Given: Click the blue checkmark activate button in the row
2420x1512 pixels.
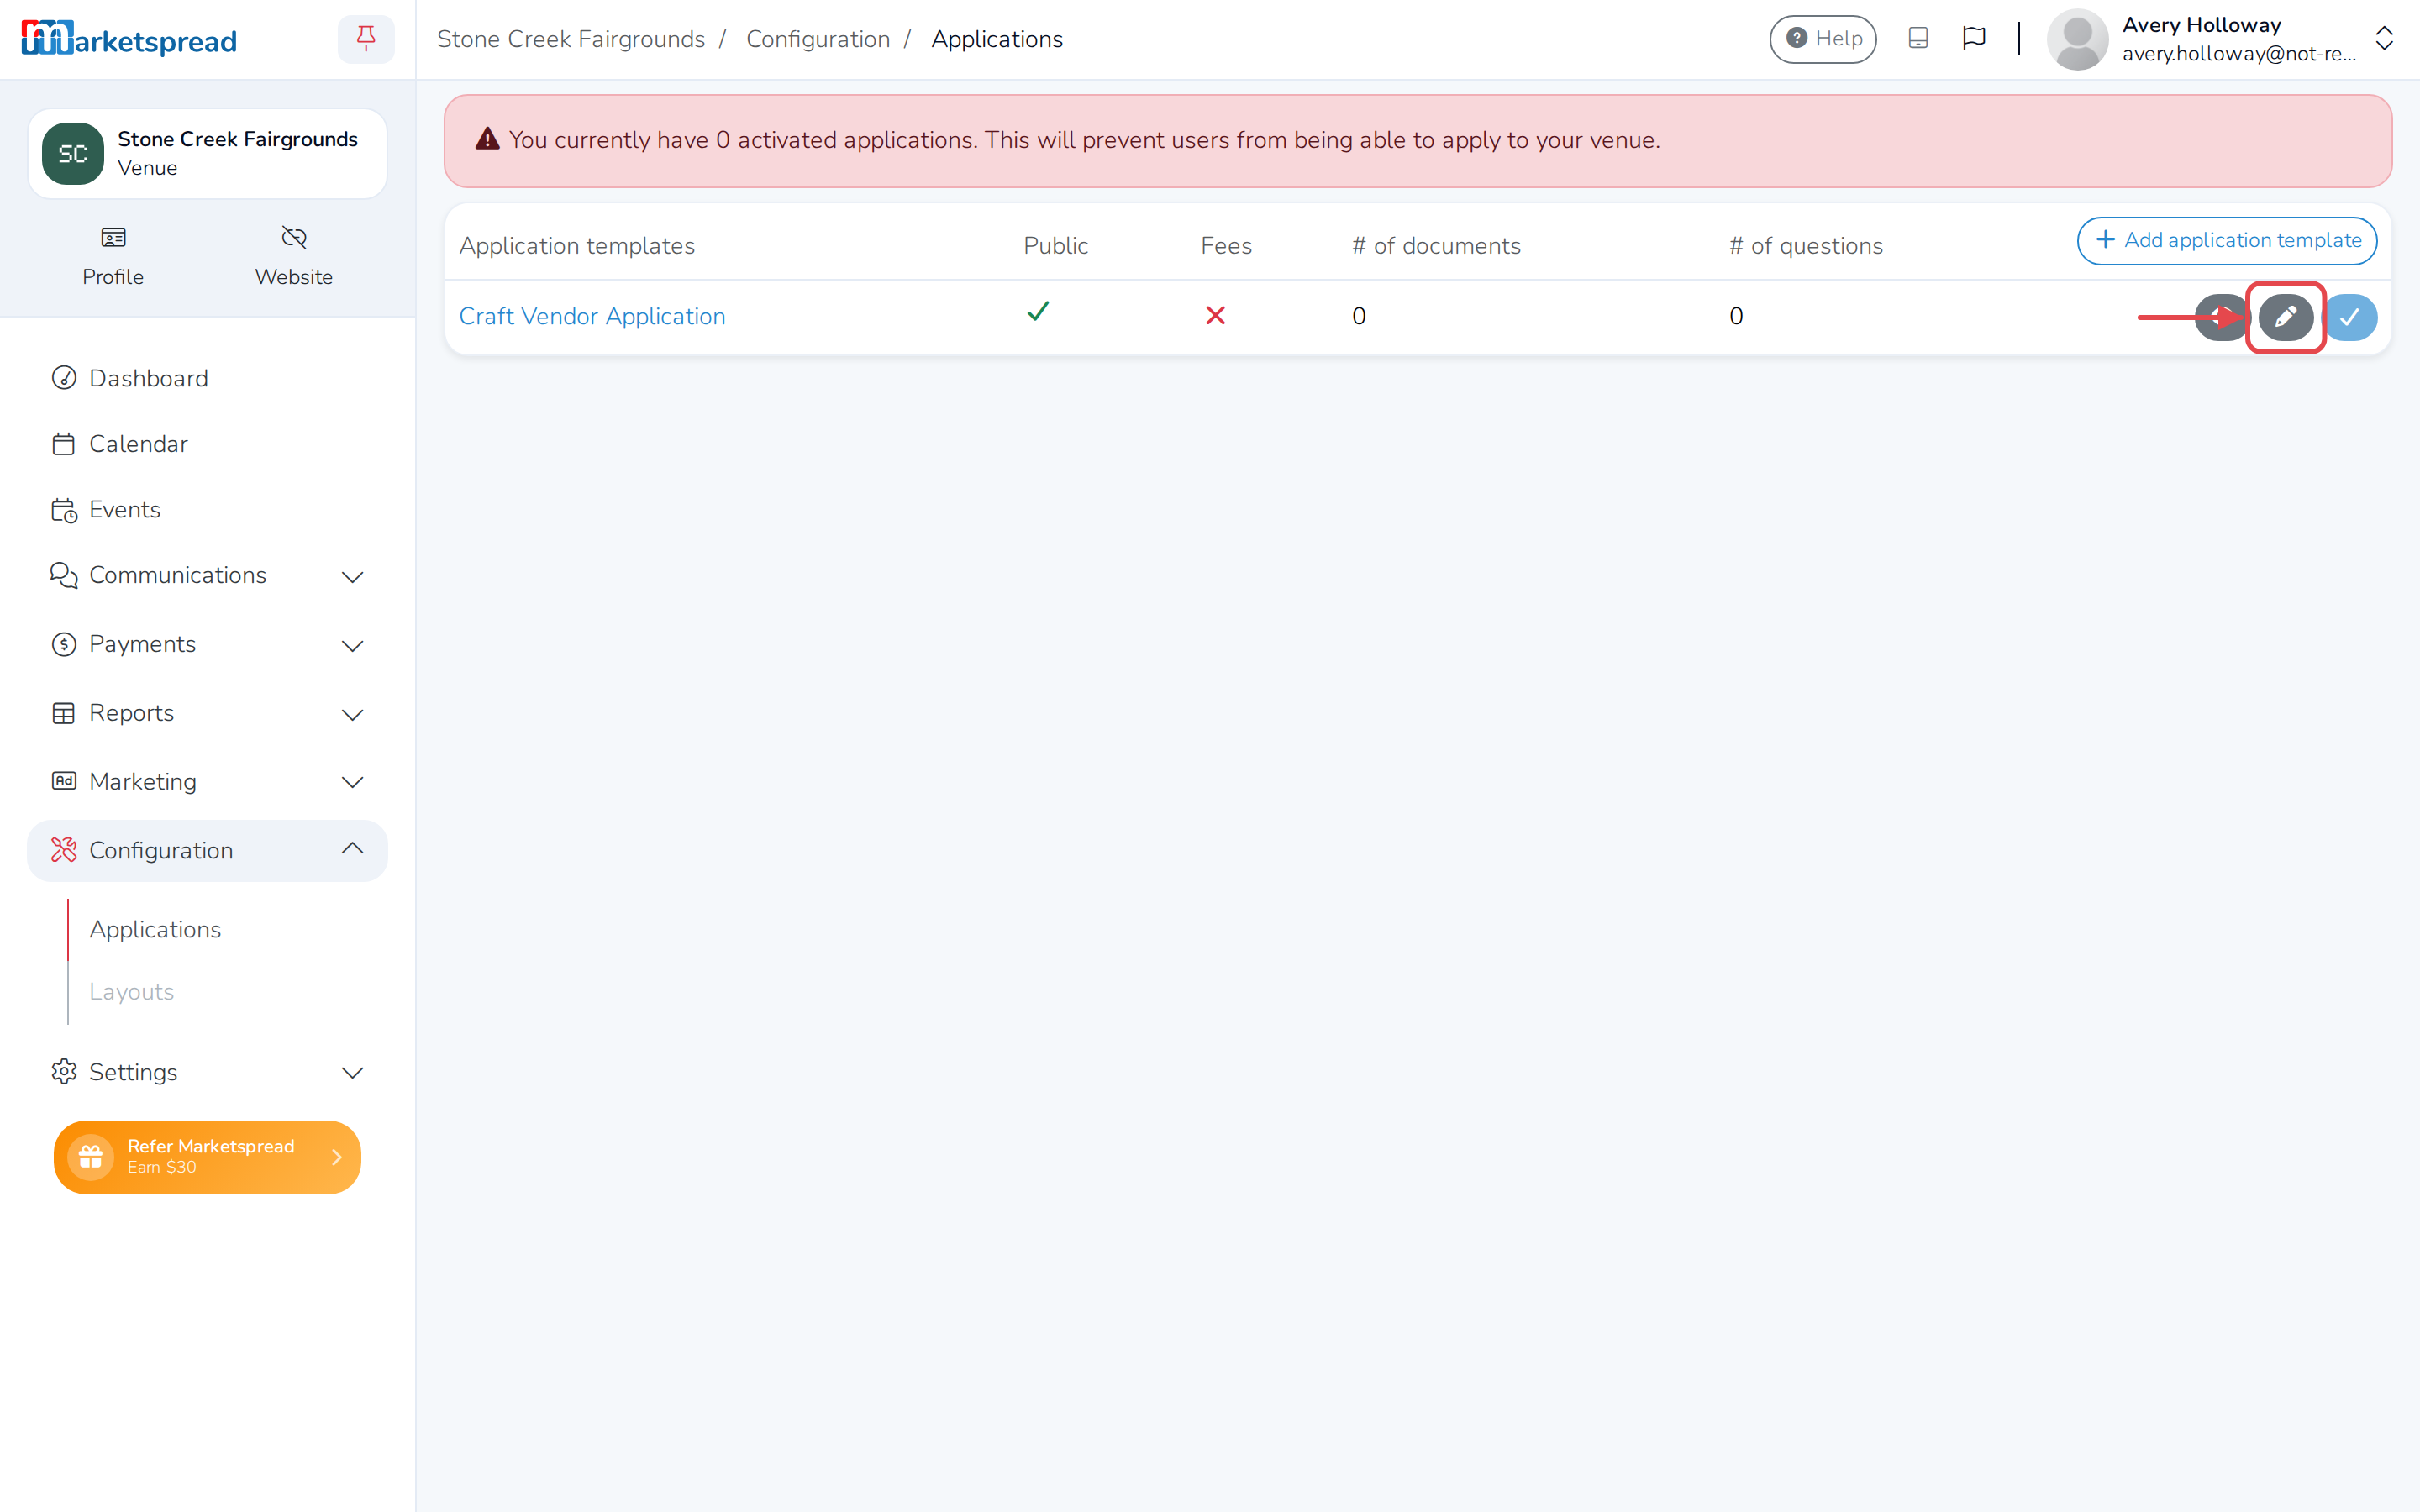Looking at the screenshot, I should pos(2350,317).
